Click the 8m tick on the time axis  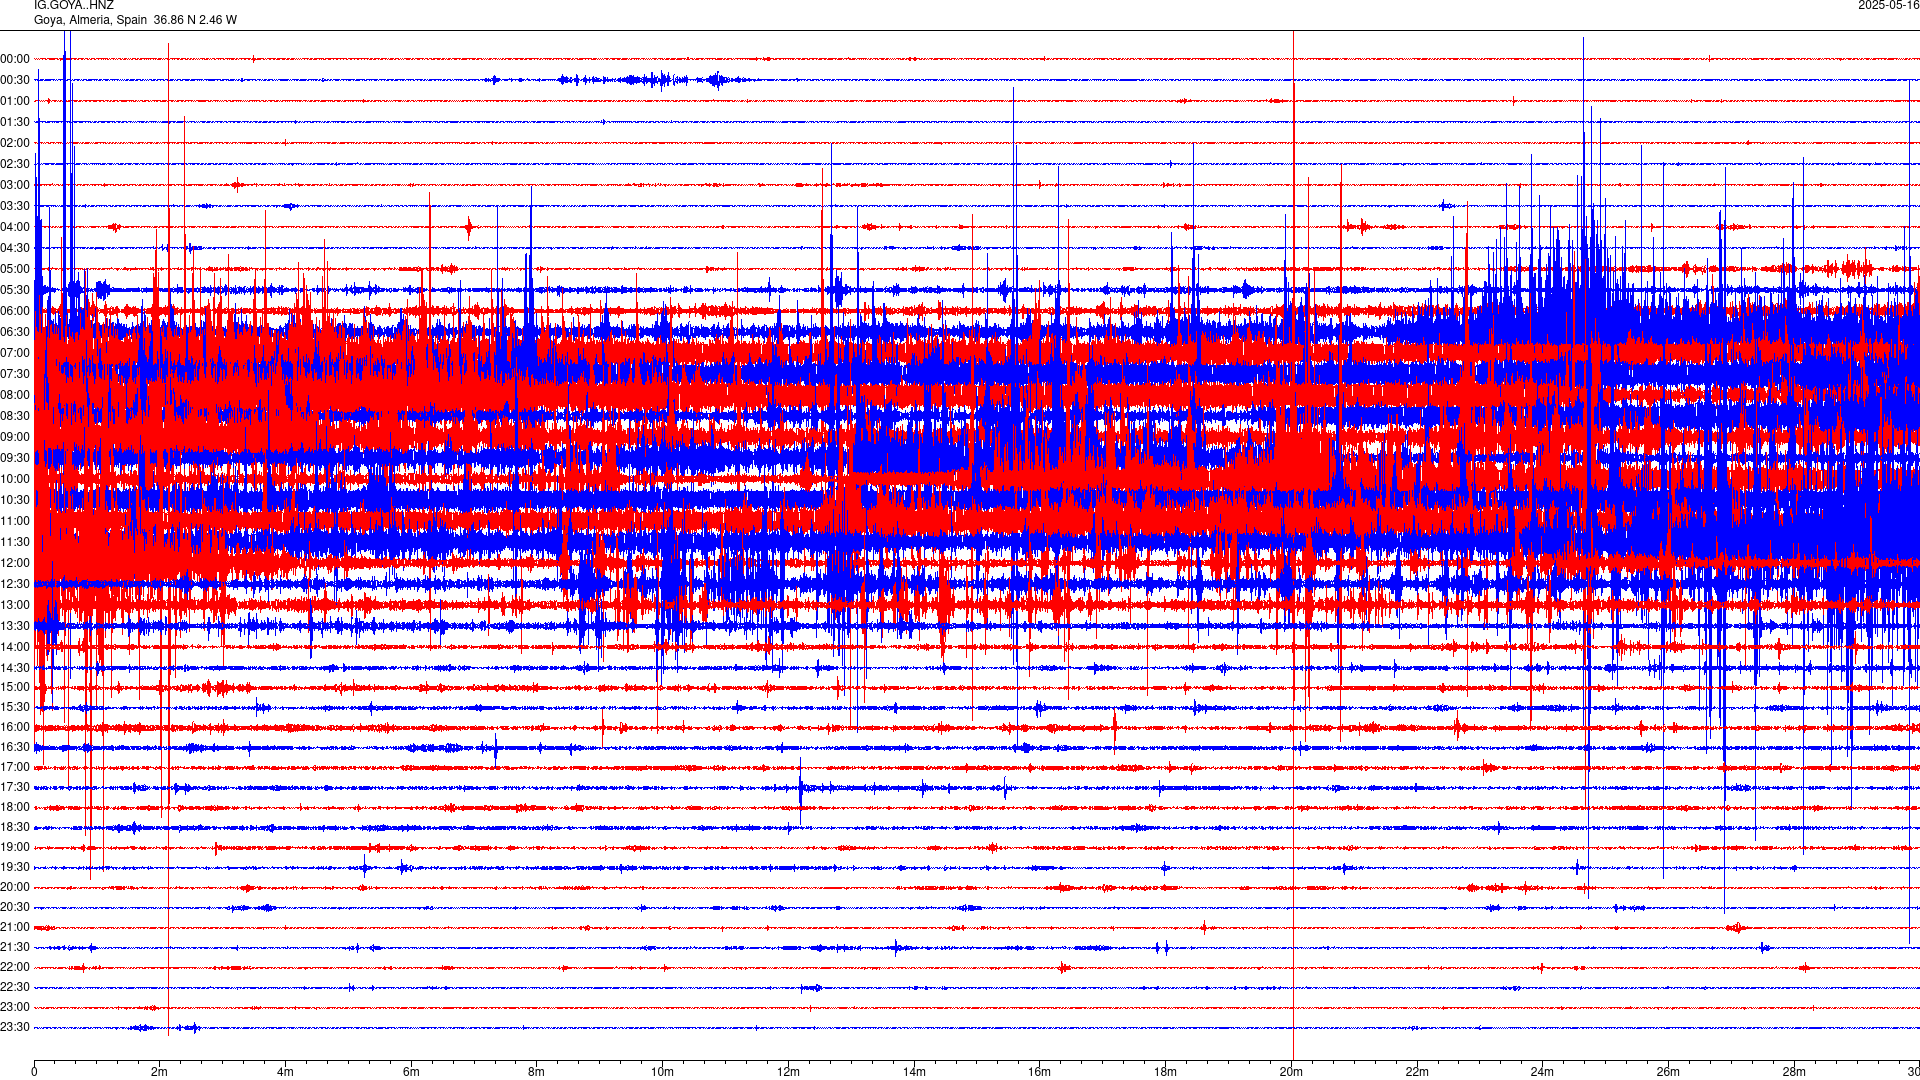pos(537,1072)
